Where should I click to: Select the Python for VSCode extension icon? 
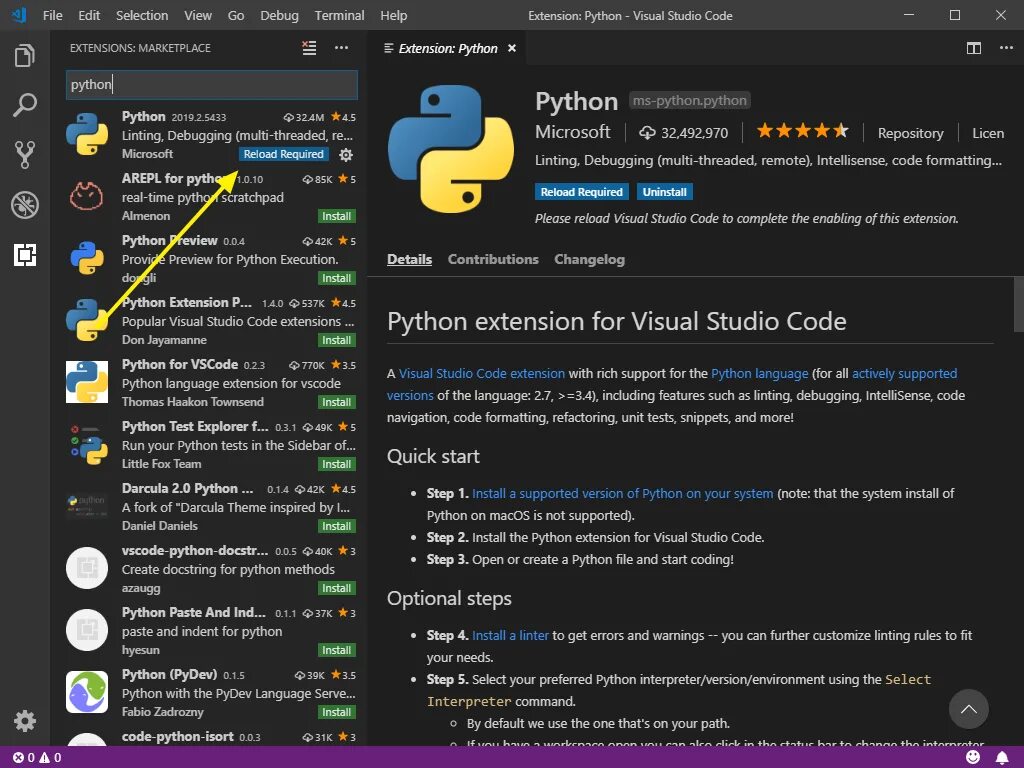coord(87,382)
